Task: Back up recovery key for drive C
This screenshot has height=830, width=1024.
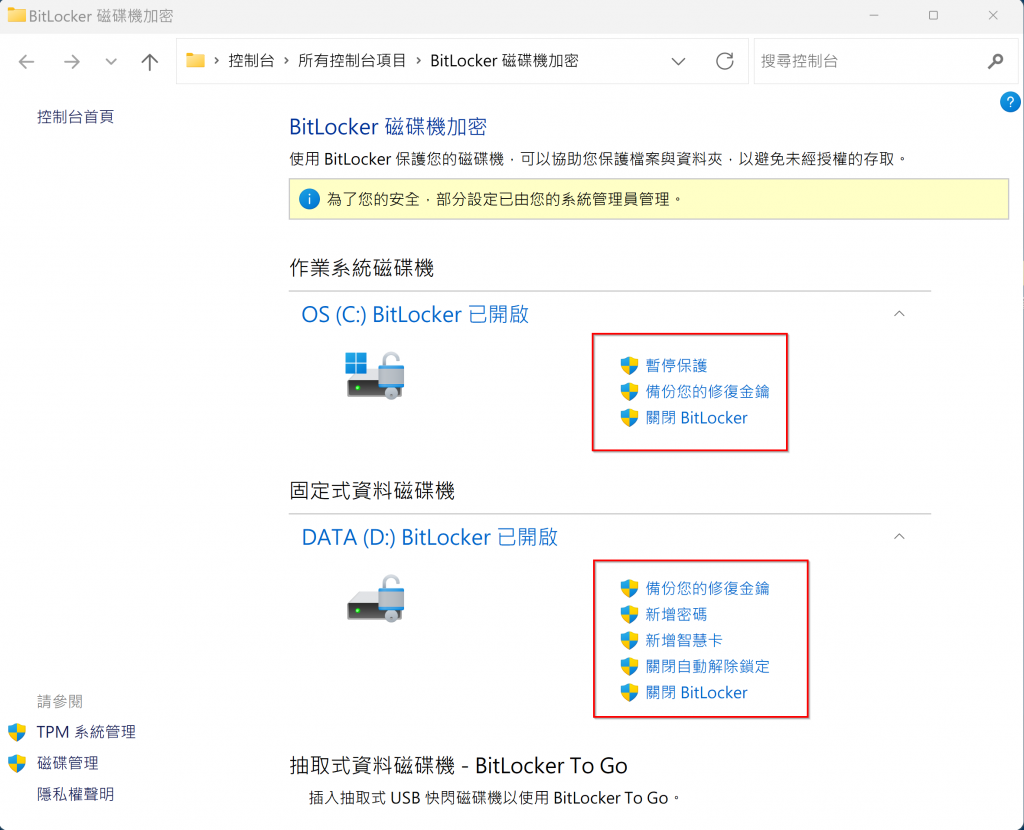Action: click(x=707, y=392)
